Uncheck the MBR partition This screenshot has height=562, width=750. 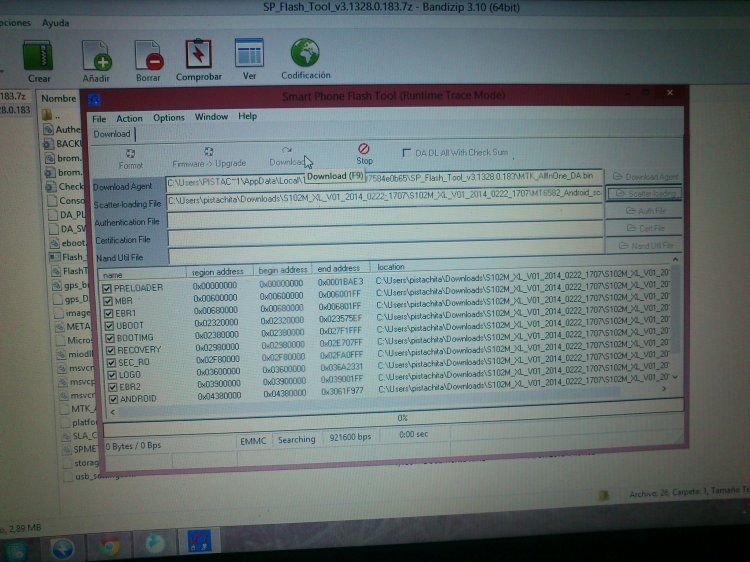point(108,301)
